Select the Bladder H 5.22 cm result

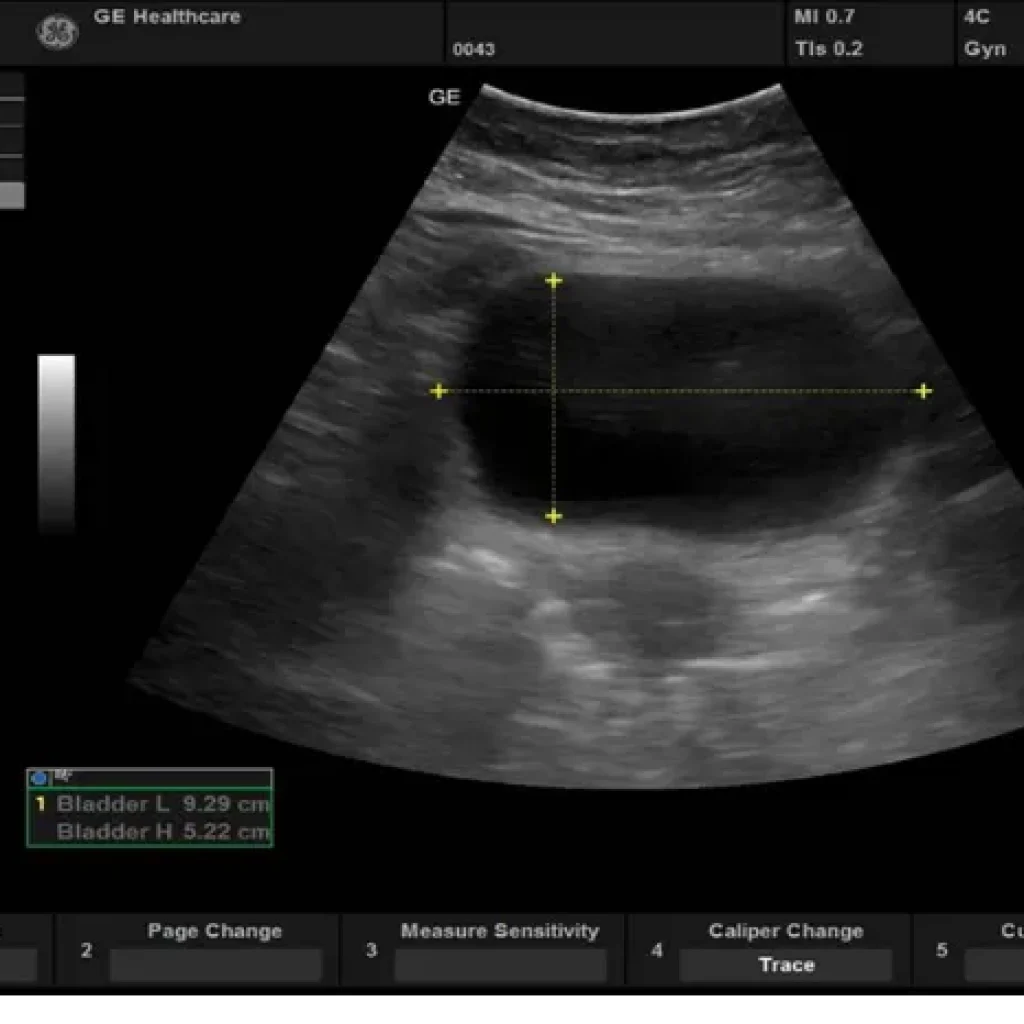point(163,831)
